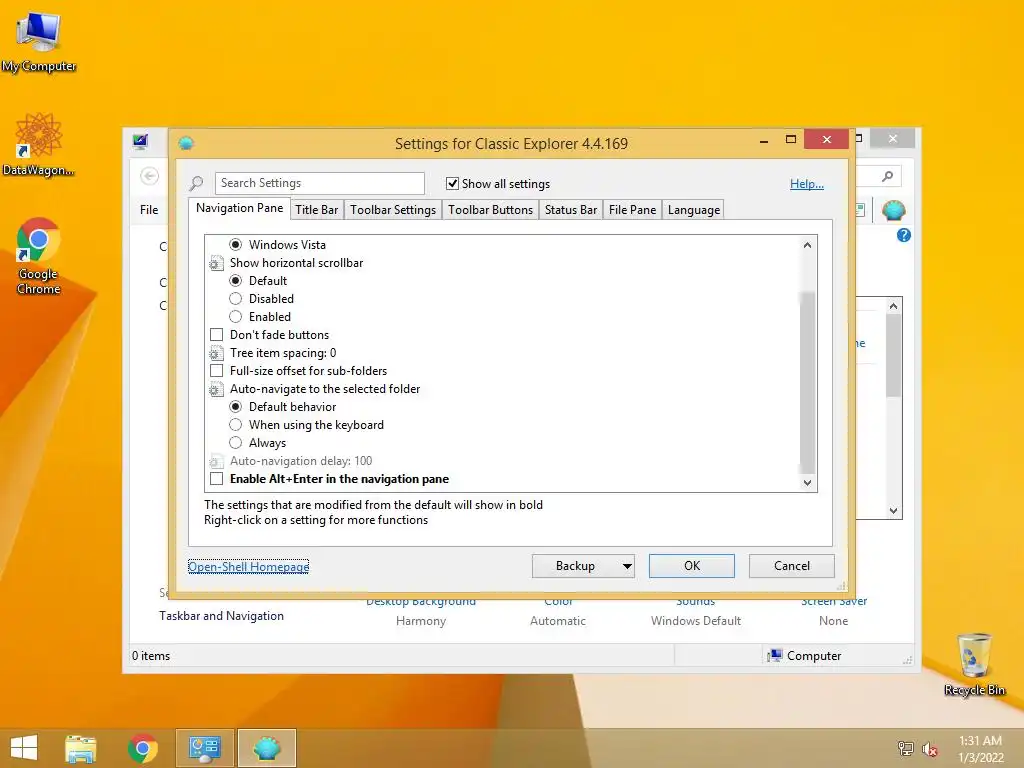Click the search icon in background window
This screenshot has height=768, width=1024.
pos(887,176)
